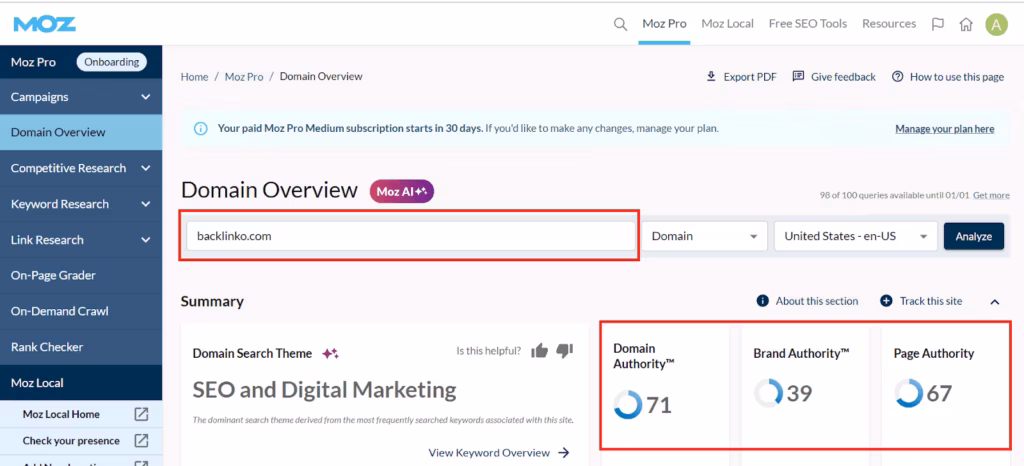Open the home icon in header
Screen dimensions: 1024x466
(x=965, y=24)
